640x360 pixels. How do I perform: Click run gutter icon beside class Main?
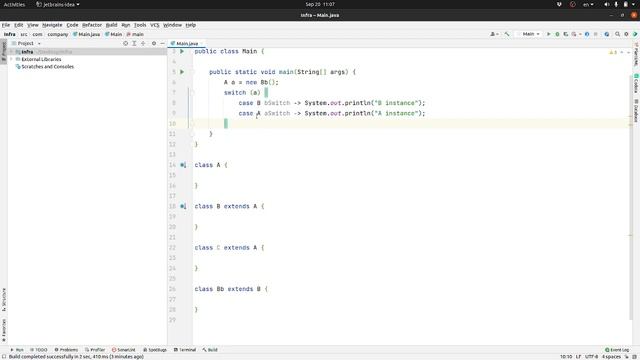click(182, 51)
